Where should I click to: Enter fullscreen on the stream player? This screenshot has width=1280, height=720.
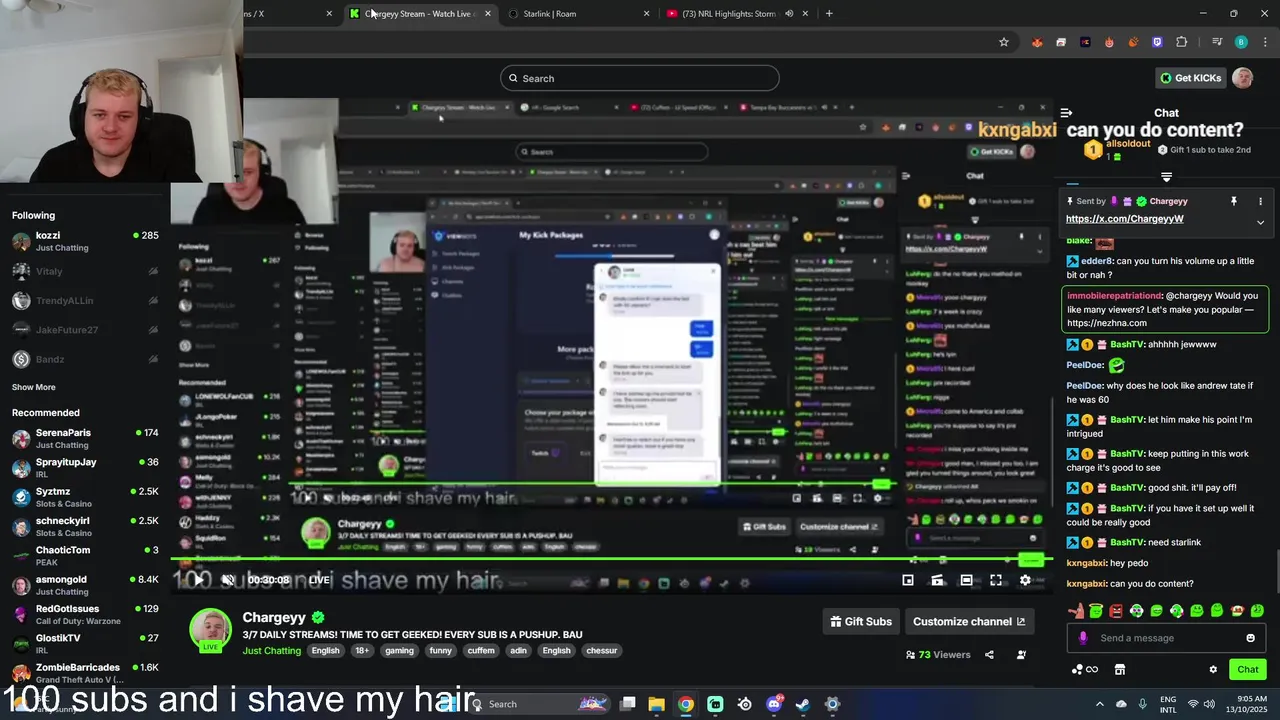coord(996,580)
